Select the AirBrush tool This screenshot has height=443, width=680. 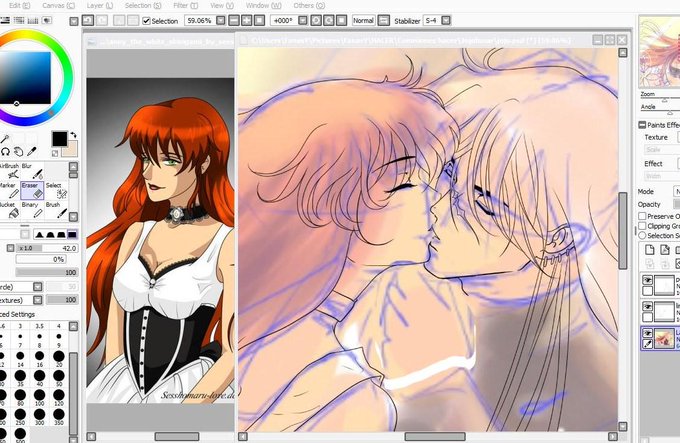point(10,171)
